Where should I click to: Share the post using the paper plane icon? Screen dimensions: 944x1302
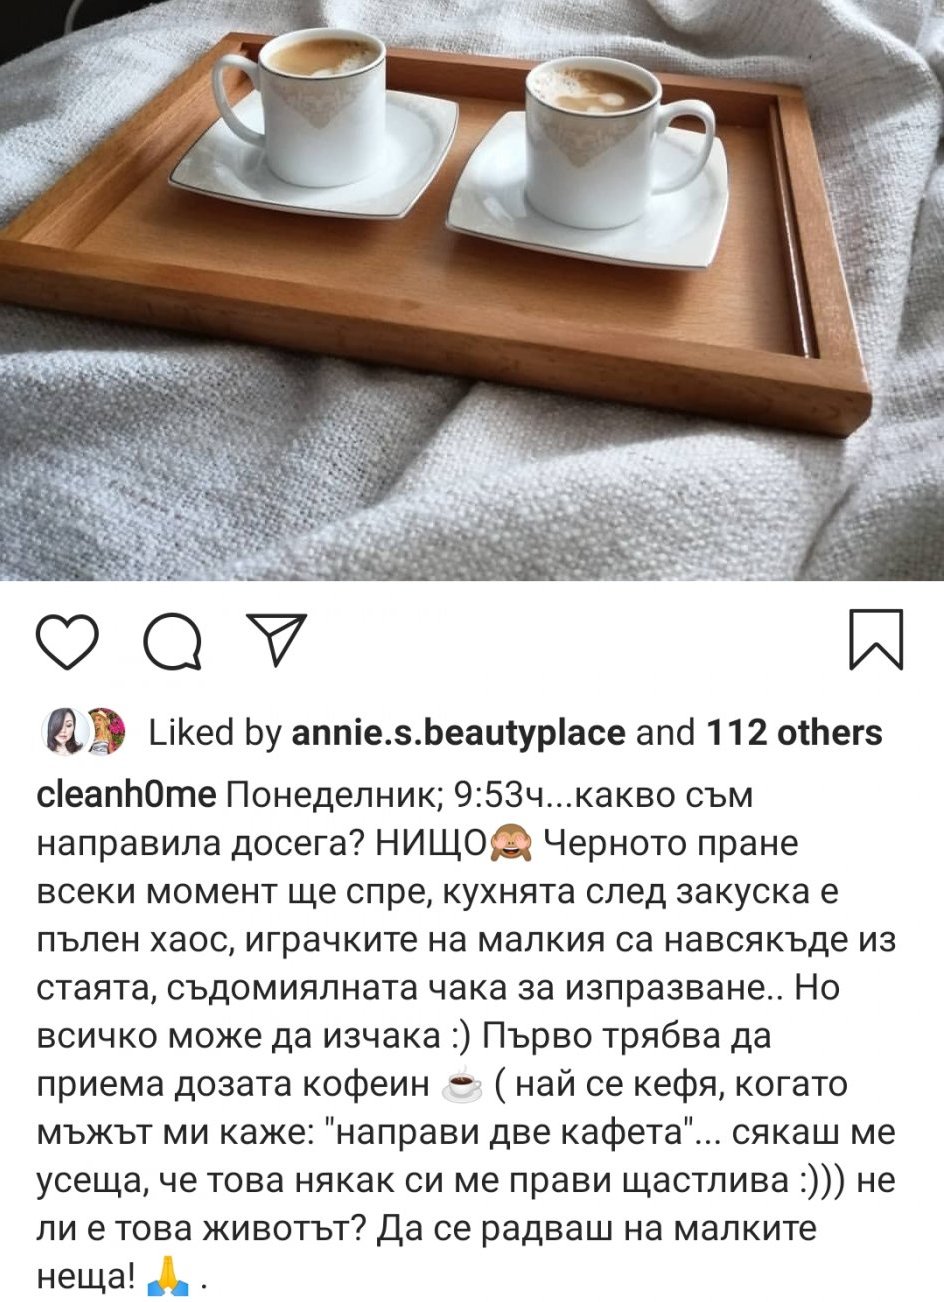(x=275, y=640)
